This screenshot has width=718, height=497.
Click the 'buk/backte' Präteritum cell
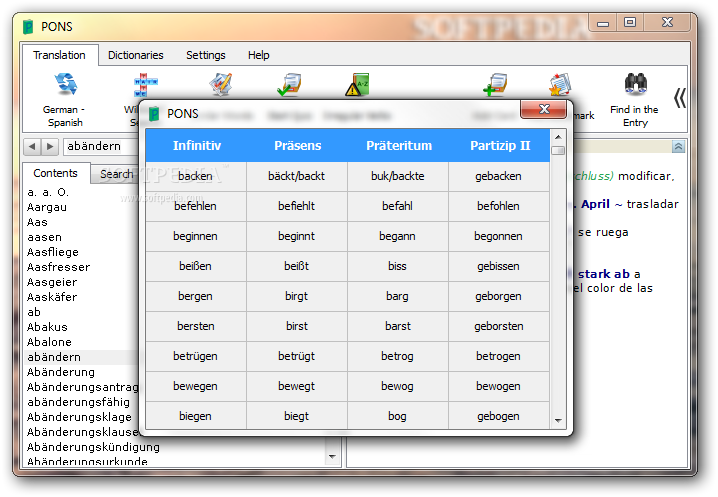[397, 176]
